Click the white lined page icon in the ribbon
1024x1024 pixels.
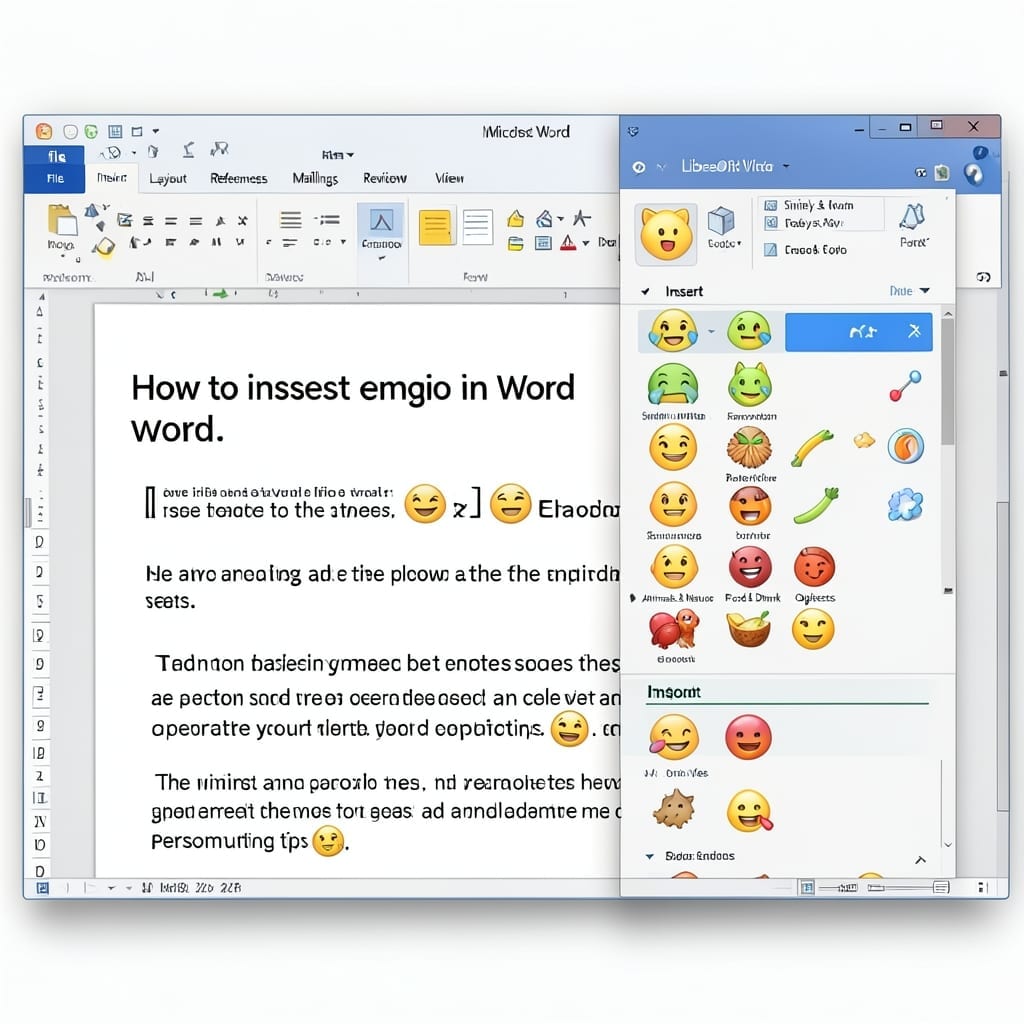click(x=477, y=227)
